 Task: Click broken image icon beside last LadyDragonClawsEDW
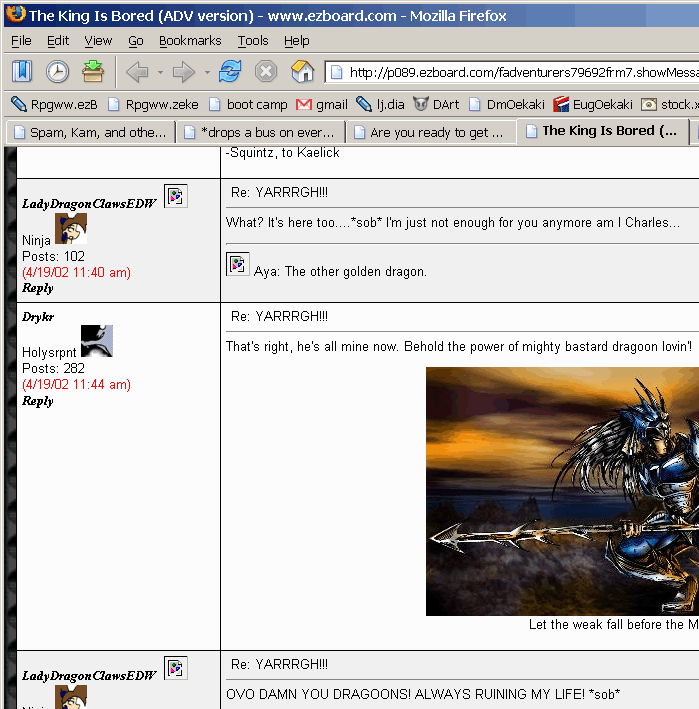(175, 668)
